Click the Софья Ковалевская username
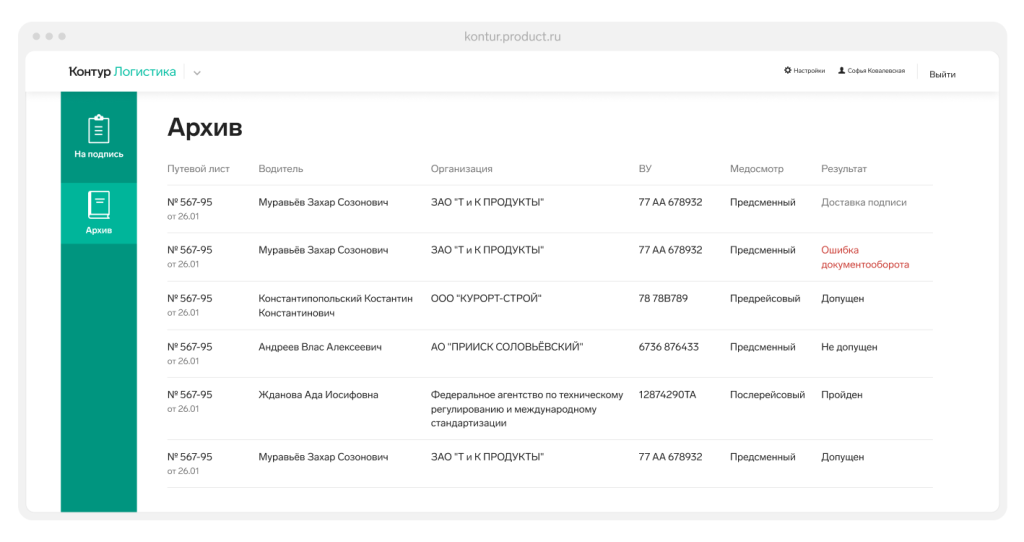Image resolution: width=1024 pixels, height=542 pixels. 876,71
